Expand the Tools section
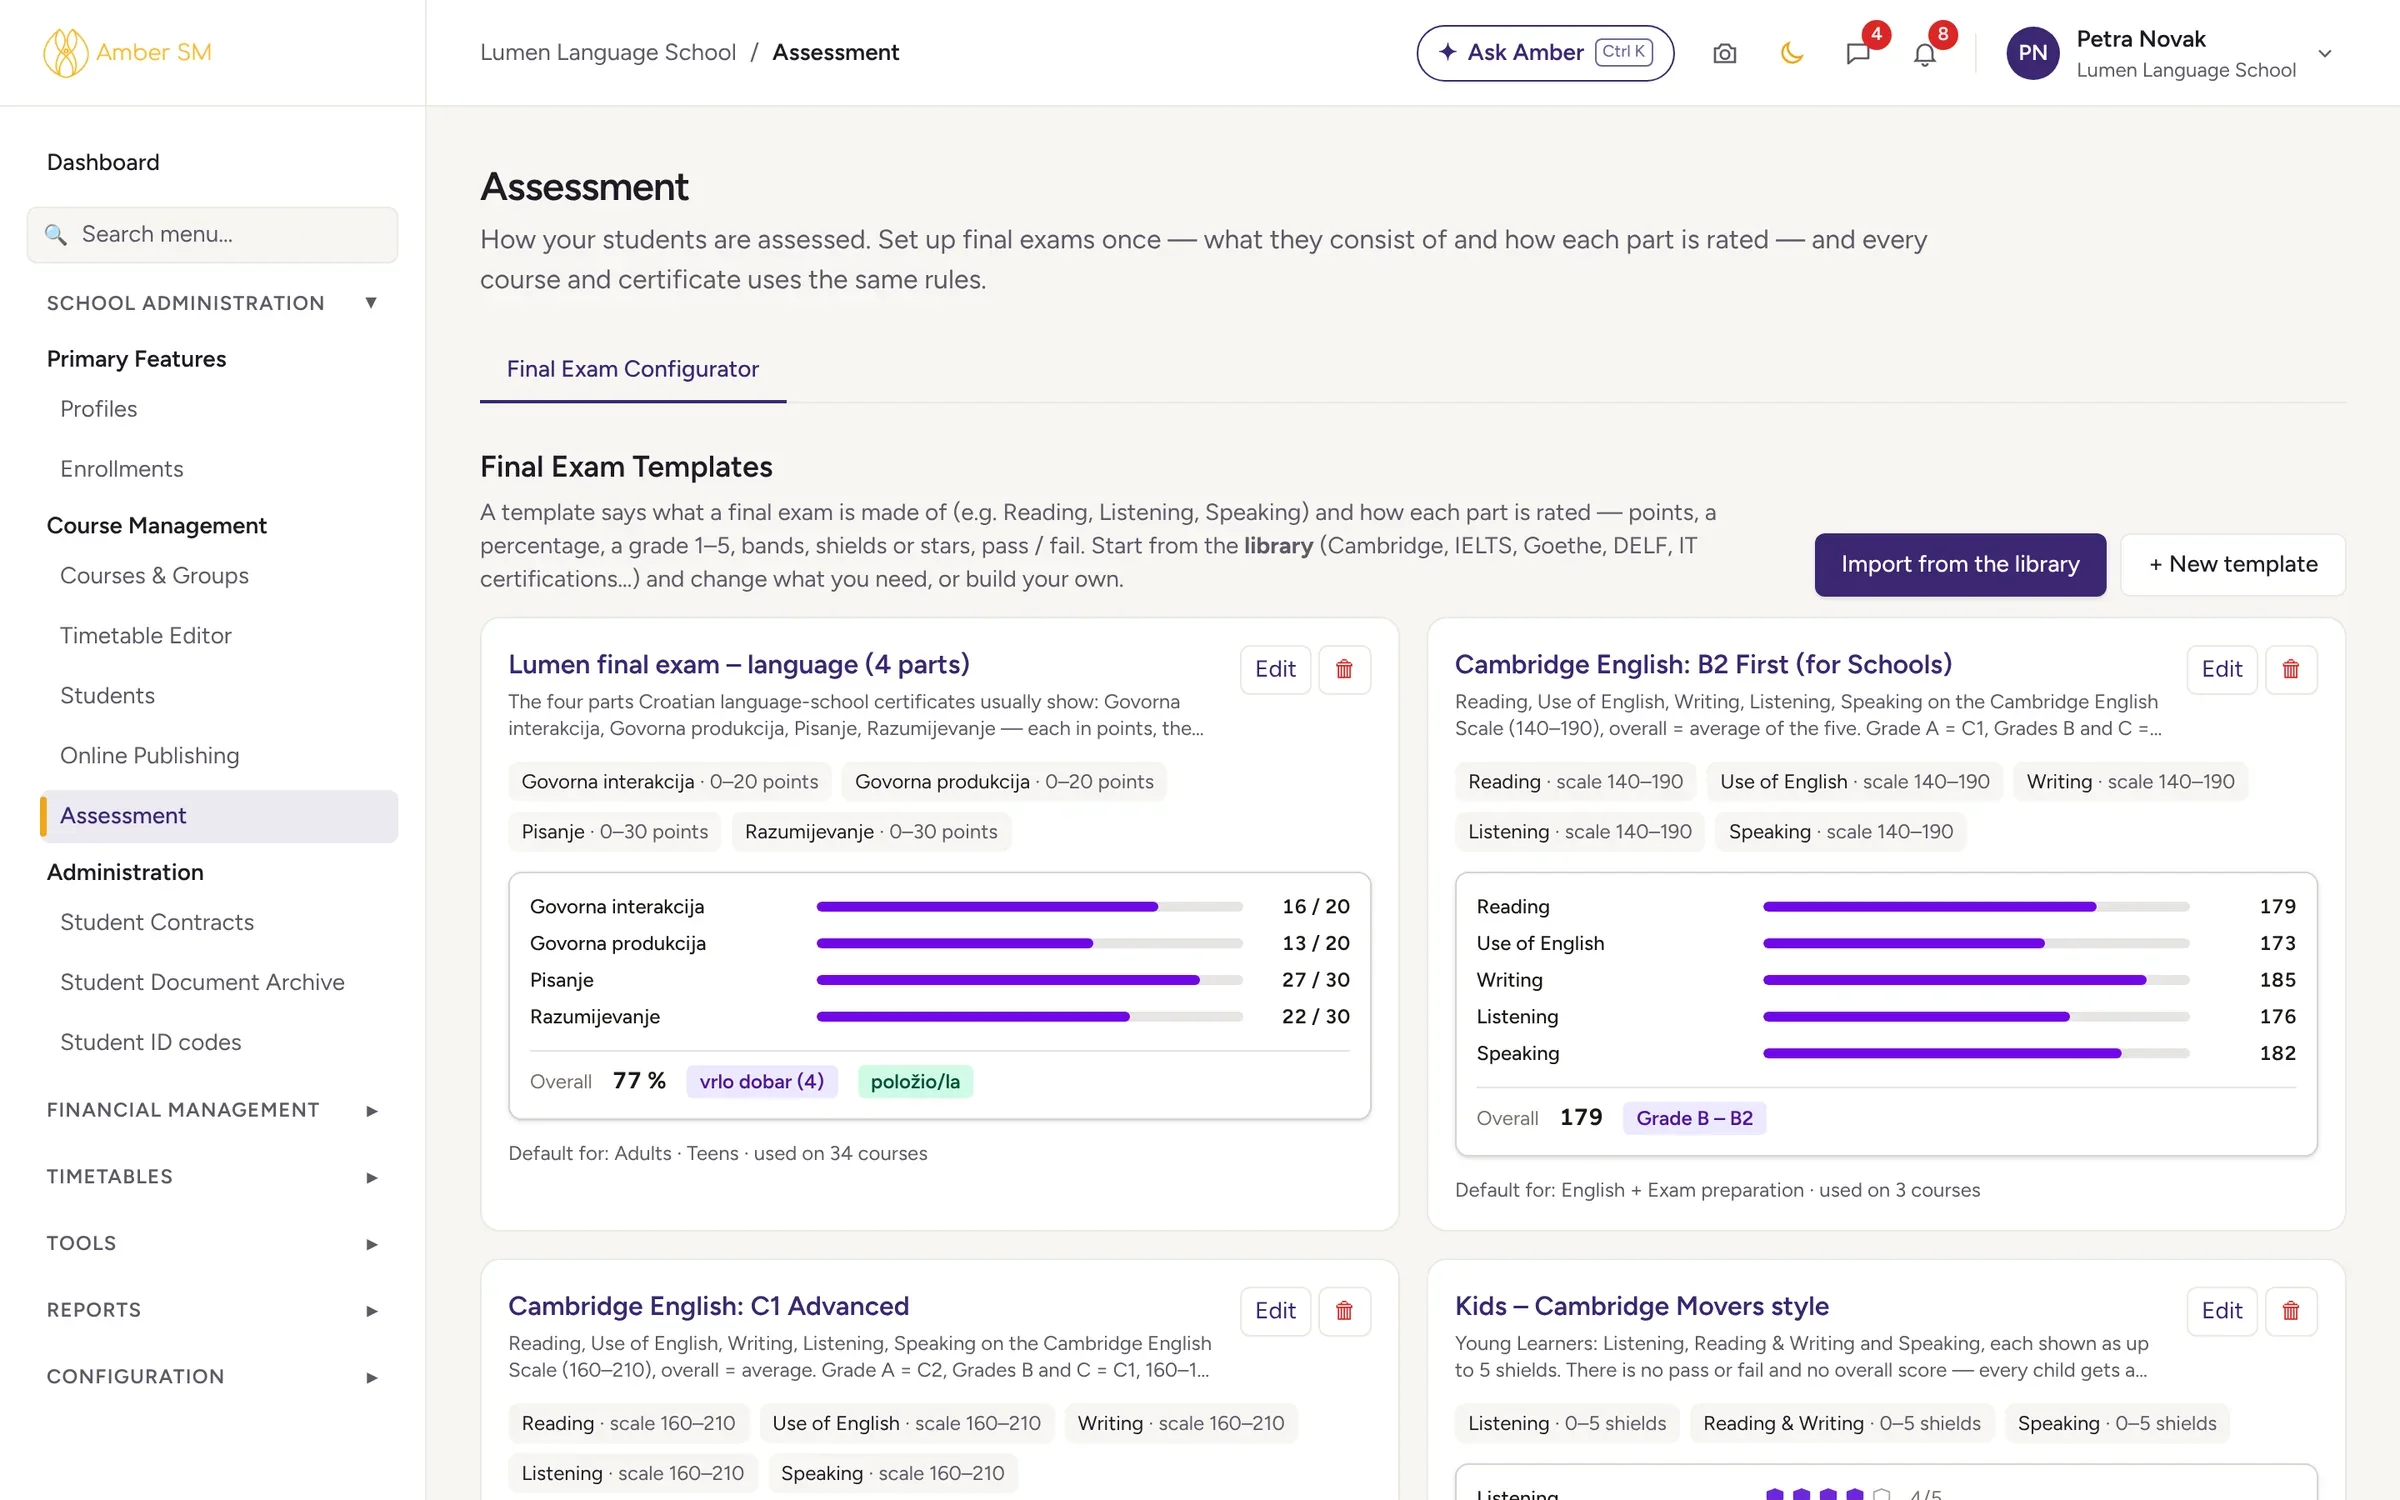 click(x=212, y=1243)
